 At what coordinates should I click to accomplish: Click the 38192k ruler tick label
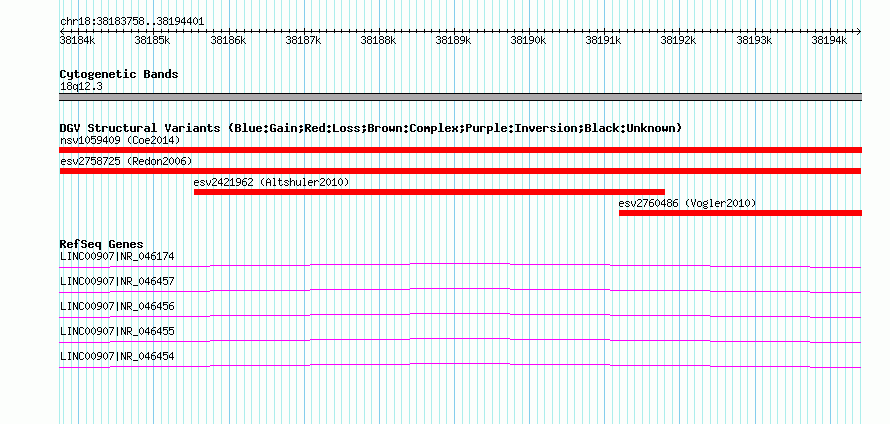pyautogui.click(x=679, y=40)
